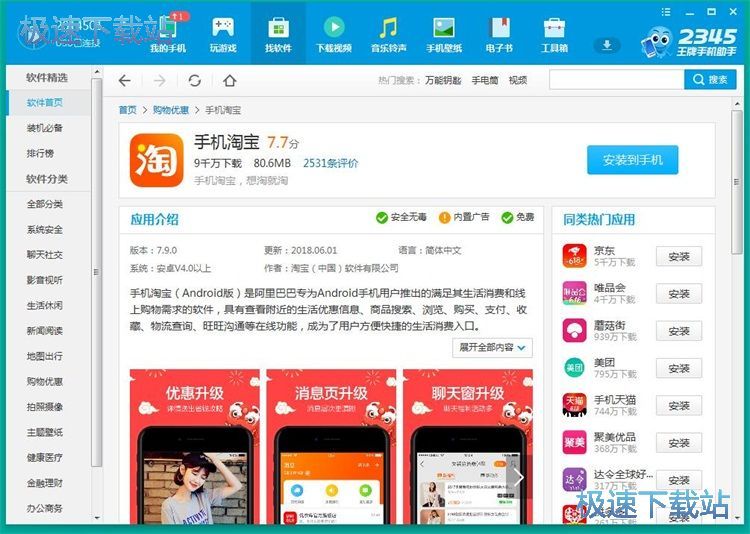Click inside the search input field
The width and height of the screenshot is (750, 534).
(x=617, y=79)
